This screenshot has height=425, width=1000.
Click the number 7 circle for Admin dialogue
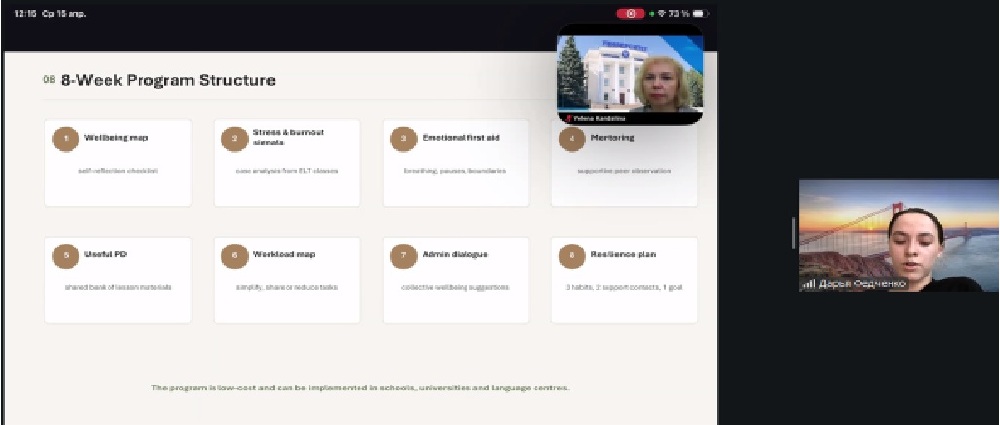point(403,256)
